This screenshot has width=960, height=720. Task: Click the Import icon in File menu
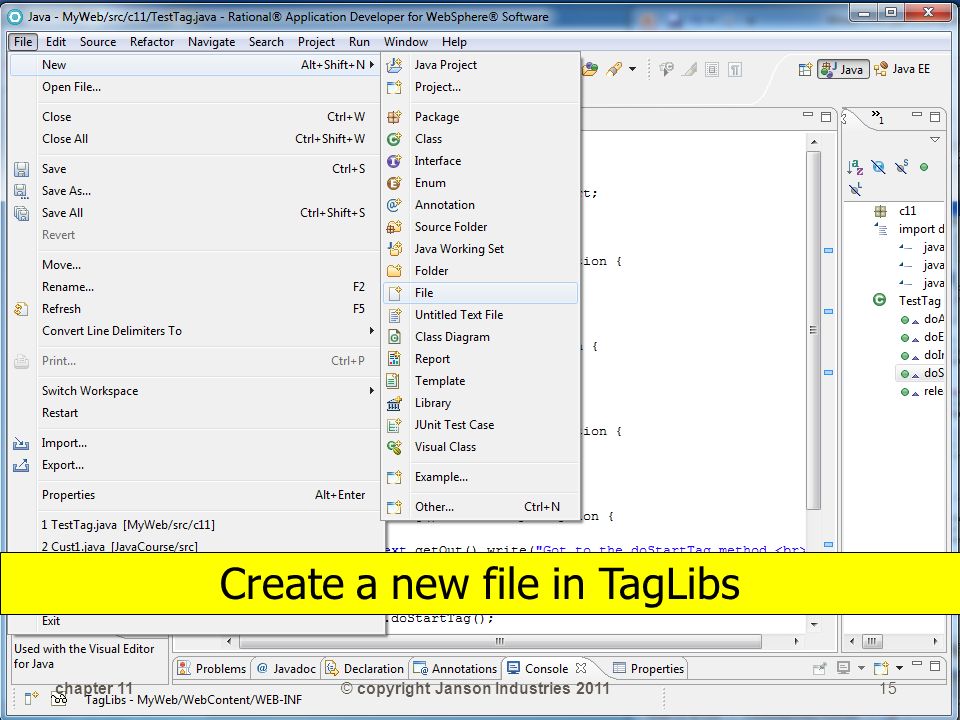tap(21, 443)
